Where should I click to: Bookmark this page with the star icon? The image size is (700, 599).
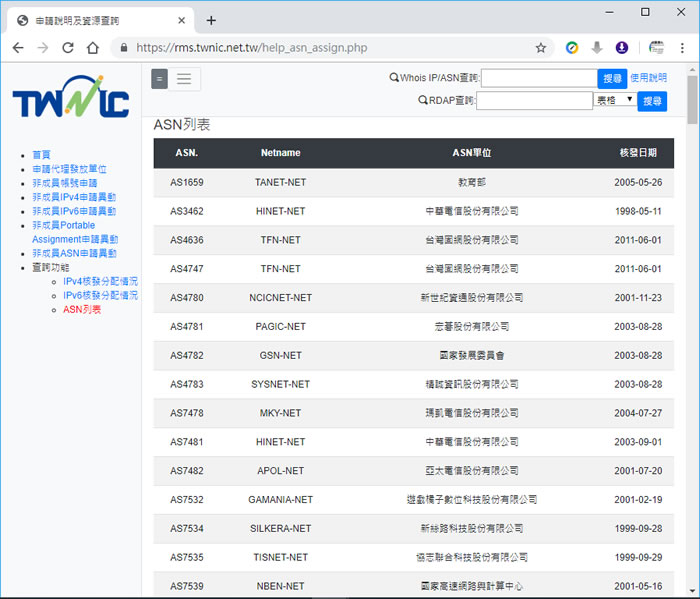pyautogui.click(x=541, y=48)
